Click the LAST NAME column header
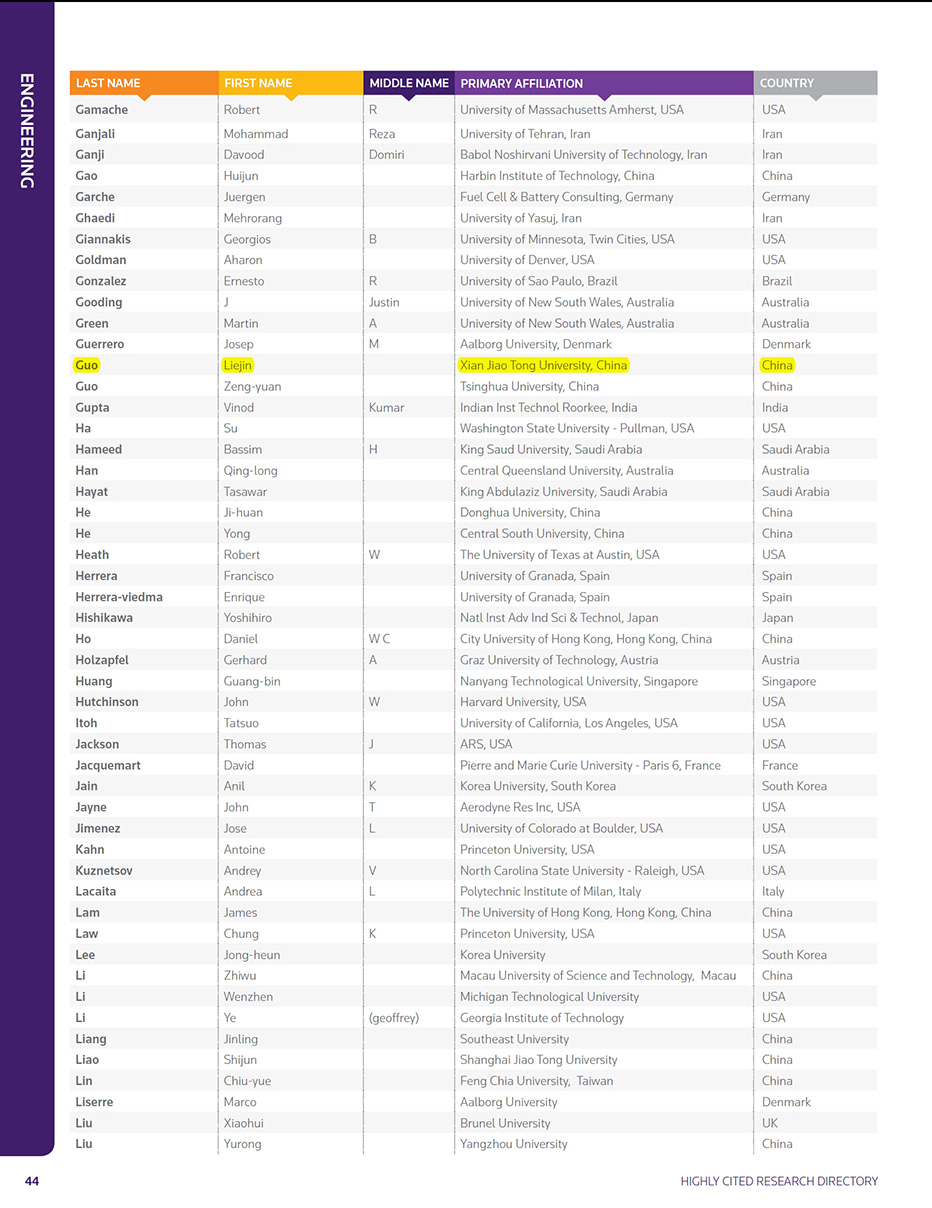Viewport: 932px width, 1208px height. point(144,83)
